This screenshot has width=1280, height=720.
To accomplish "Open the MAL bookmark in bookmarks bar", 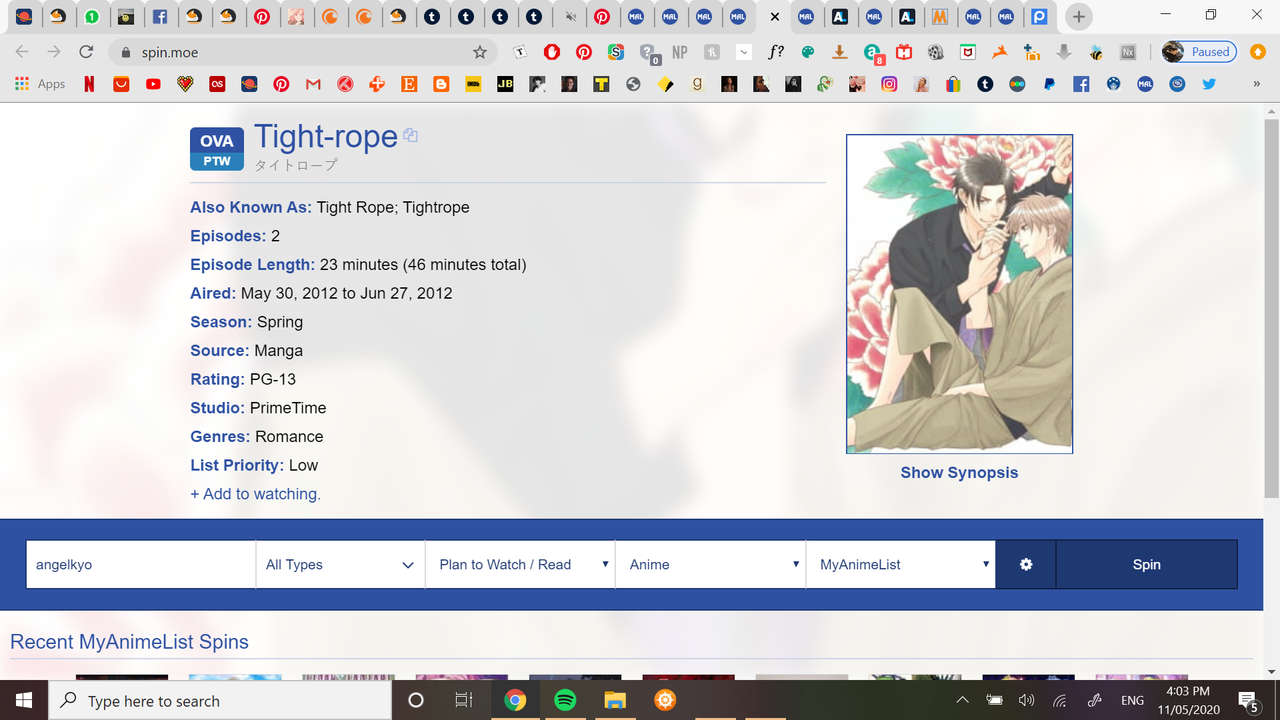I will click(1145, 85).
